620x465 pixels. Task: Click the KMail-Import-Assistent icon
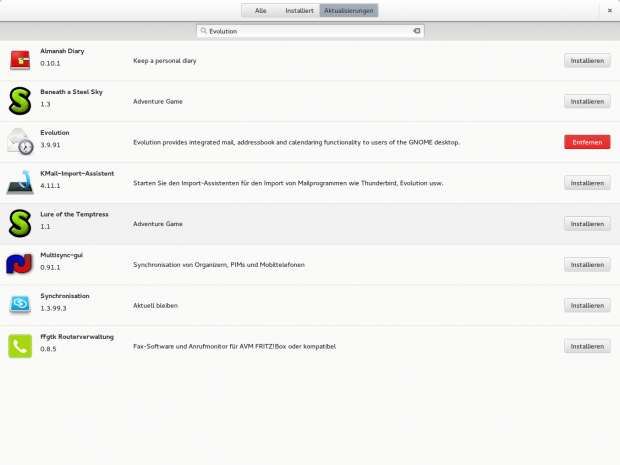point(20,182)
